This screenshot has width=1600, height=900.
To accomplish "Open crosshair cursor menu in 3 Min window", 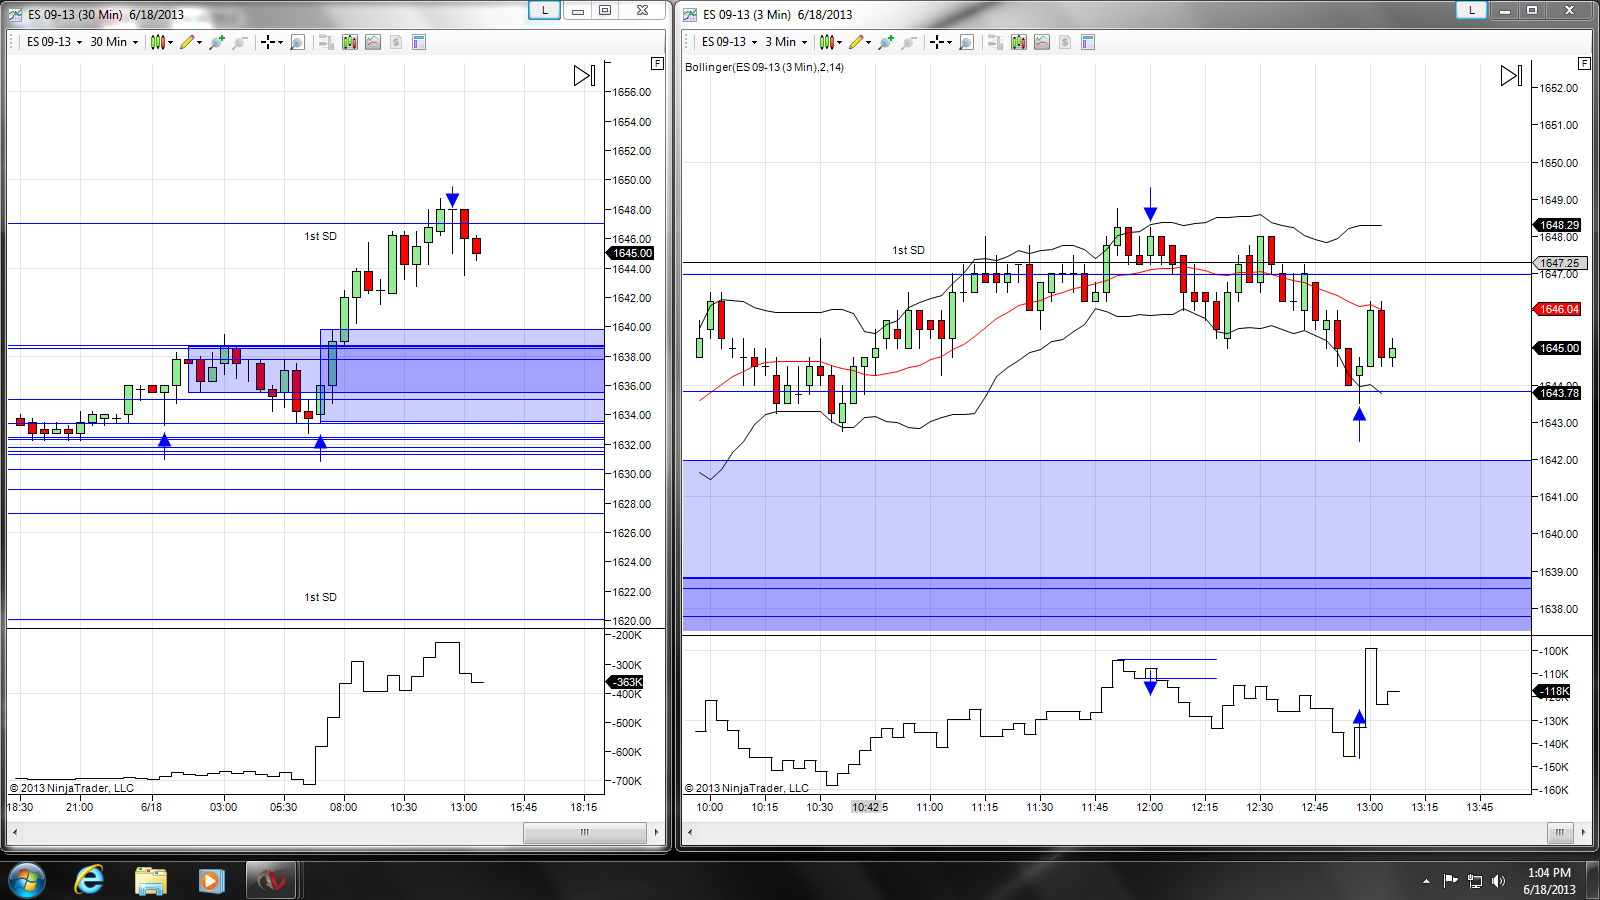I will (x=940, y=42).
